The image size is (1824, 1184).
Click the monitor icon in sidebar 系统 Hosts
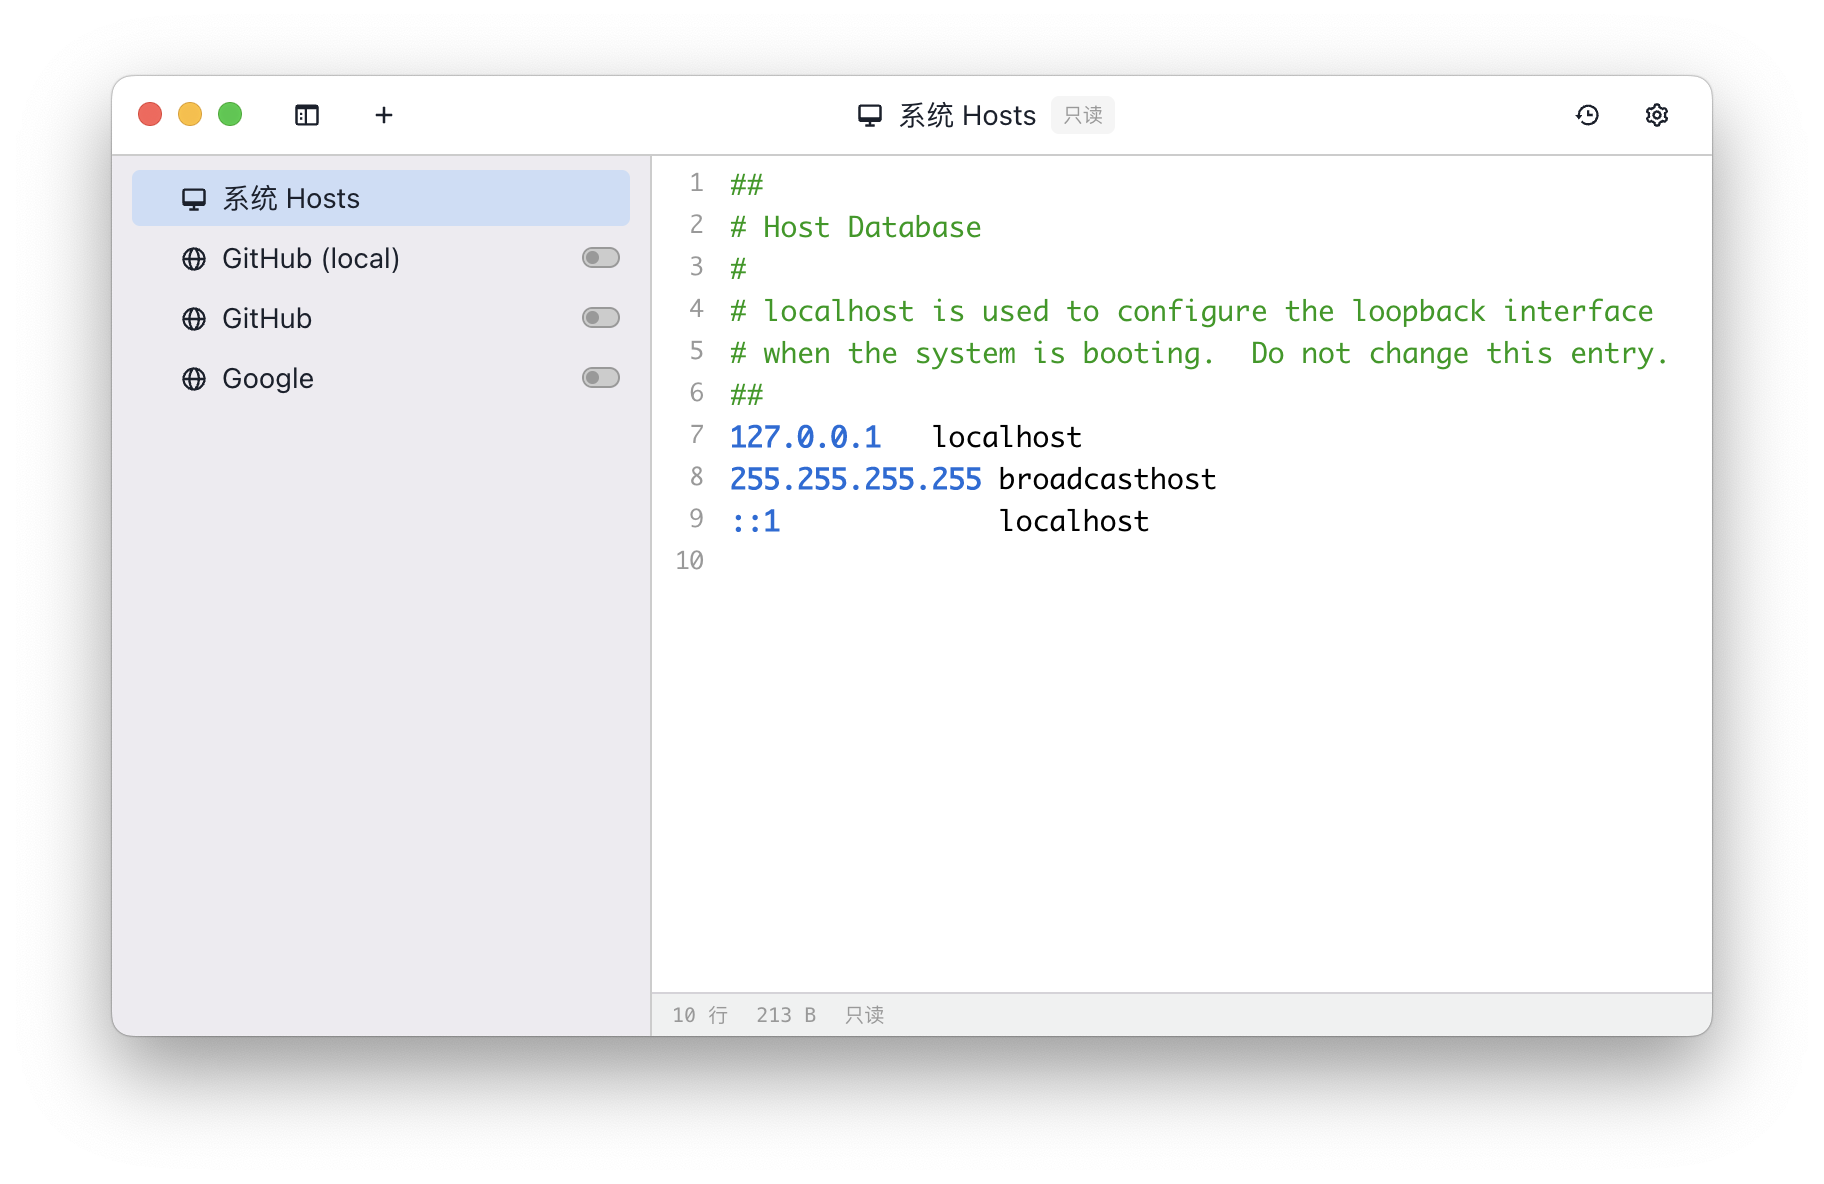(x=194, y=199)
